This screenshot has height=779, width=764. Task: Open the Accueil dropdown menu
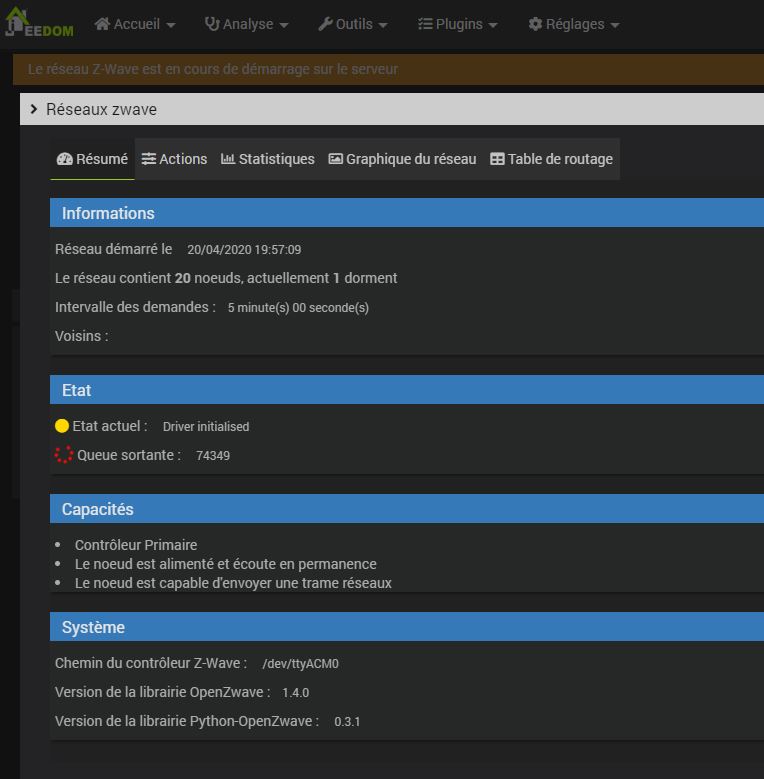click(x=135, y=24)
